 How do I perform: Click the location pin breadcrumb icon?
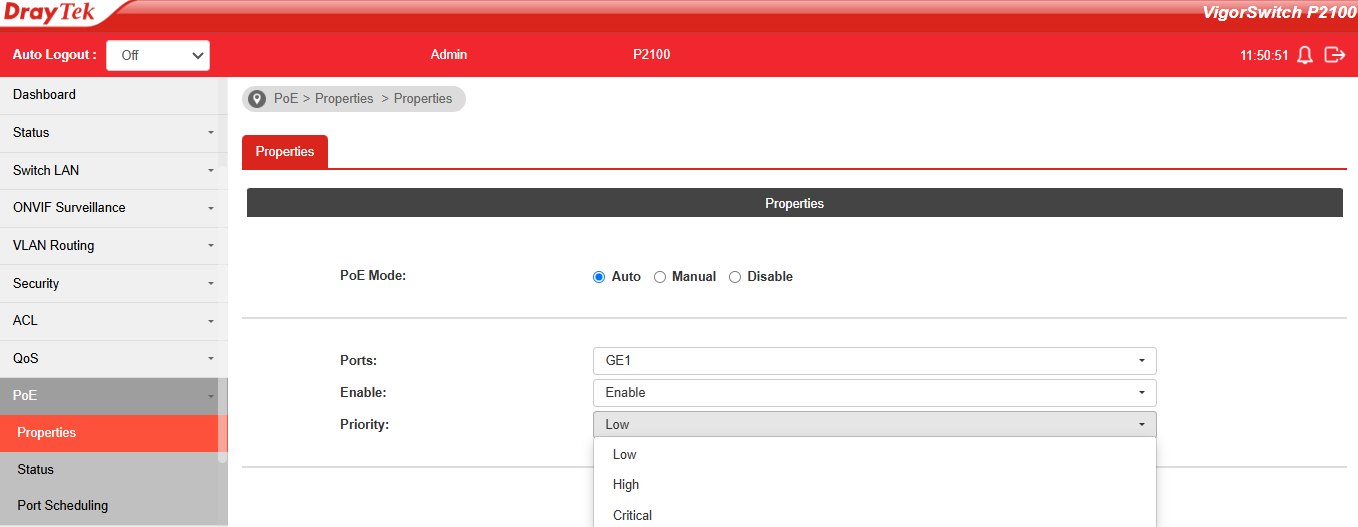click(x=257, y=99)
